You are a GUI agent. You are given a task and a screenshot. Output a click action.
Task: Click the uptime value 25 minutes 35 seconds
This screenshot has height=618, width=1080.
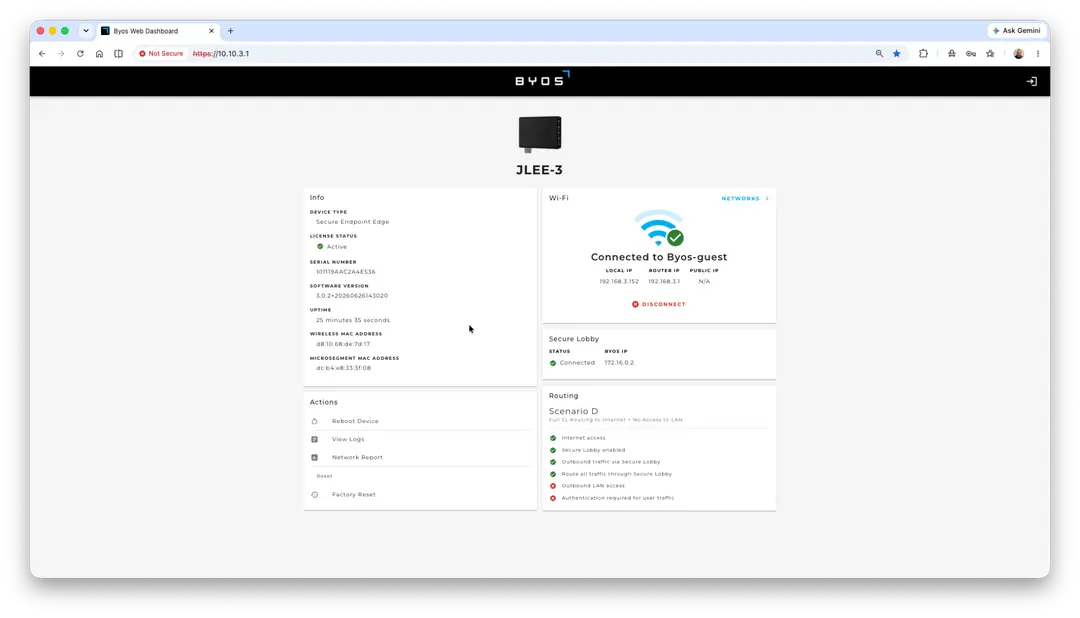[353, 320]
